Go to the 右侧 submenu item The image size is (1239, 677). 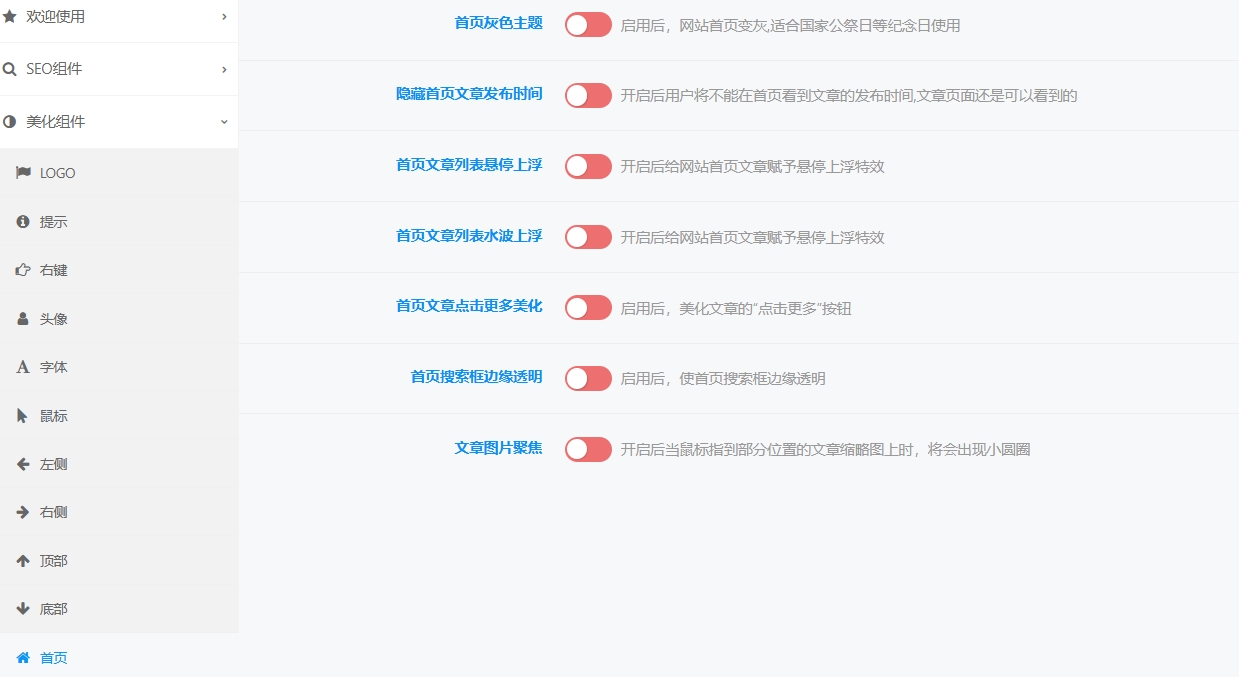(x=119, y=512)
